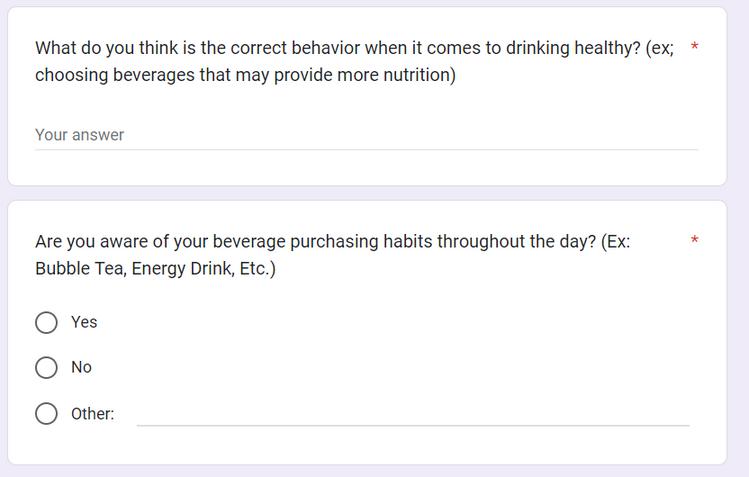The image size is (749, 477).
Task: Click the "choosing beverages that may provide" text line
Action: click(246, 75)
